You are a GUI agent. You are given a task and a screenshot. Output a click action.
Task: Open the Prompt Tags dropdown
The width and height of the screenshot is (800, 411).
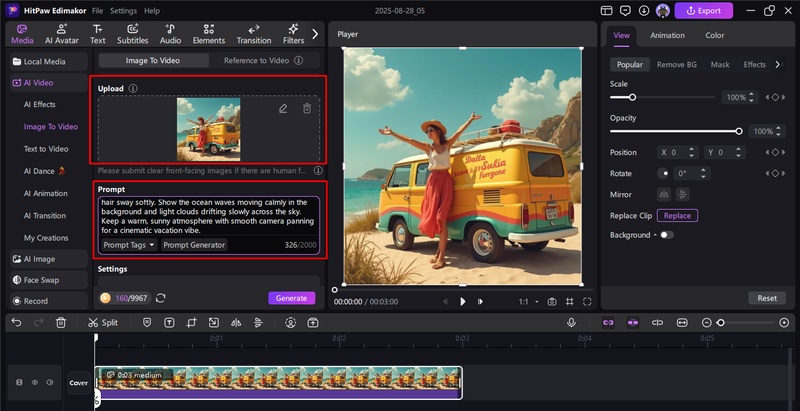[129, 245]
